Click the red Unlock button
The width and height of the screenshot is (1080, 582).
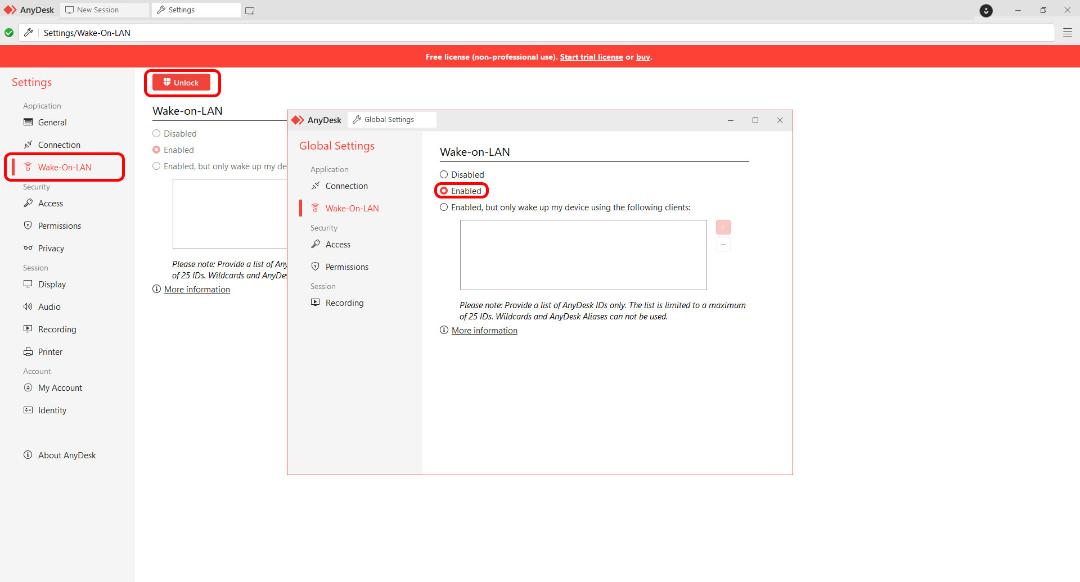181,83
